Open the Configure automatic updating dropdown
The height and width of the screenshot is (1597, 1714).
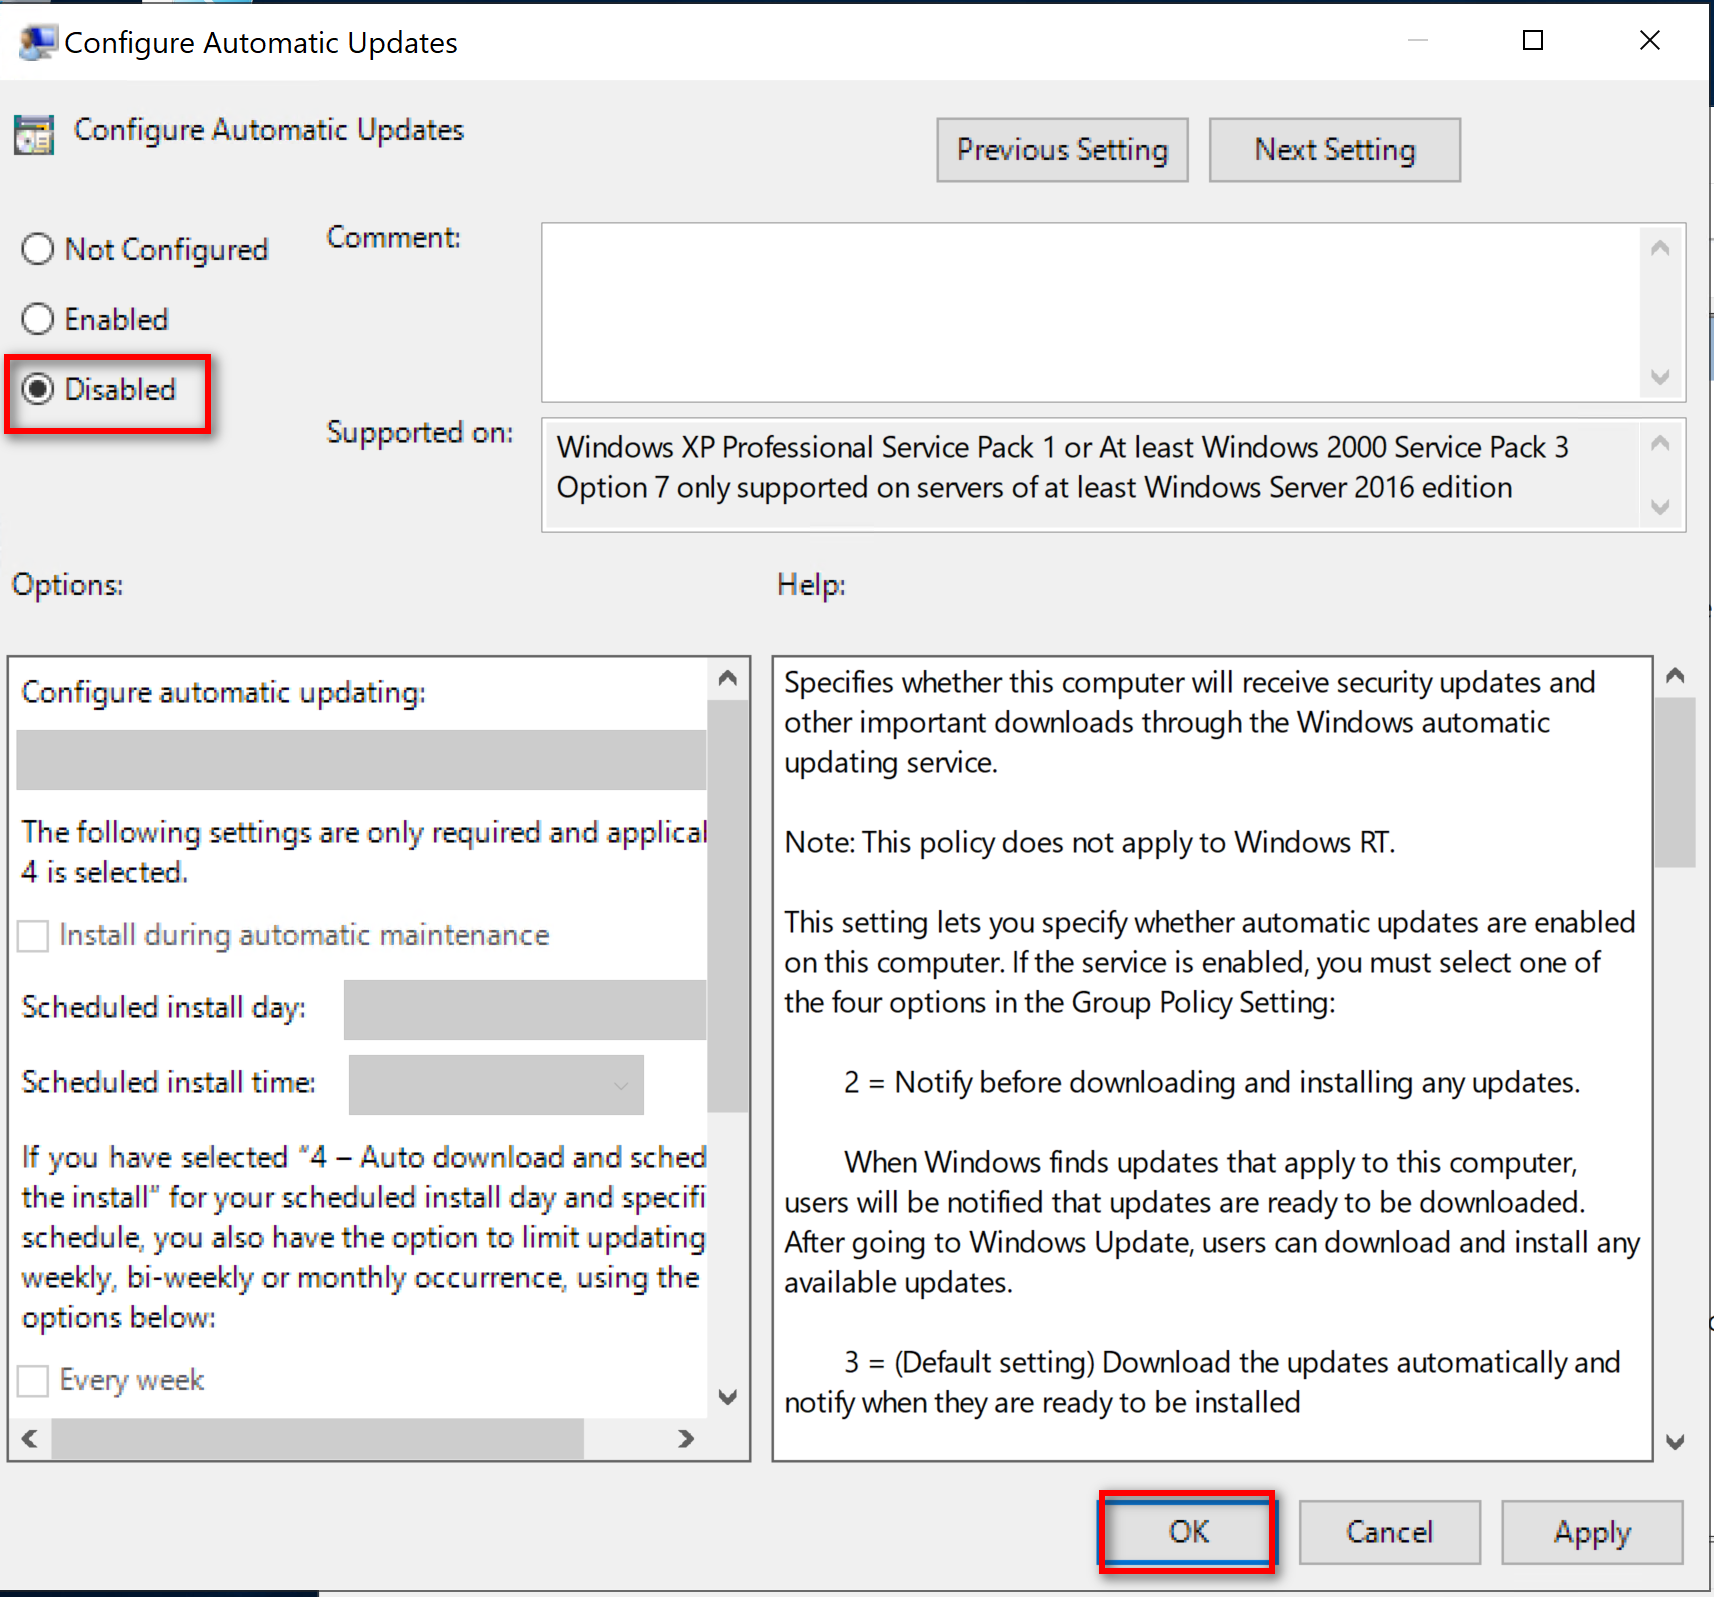coord(361,760)
